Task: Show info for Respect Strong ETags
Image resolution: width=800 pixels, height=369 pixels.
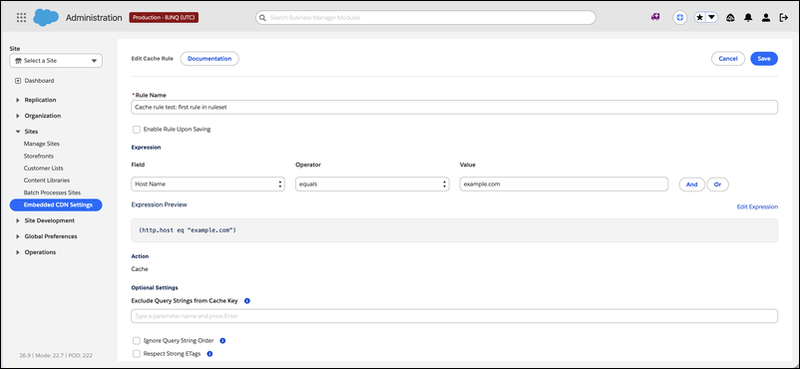Action: pyautogui.click(x=209, y=353)
